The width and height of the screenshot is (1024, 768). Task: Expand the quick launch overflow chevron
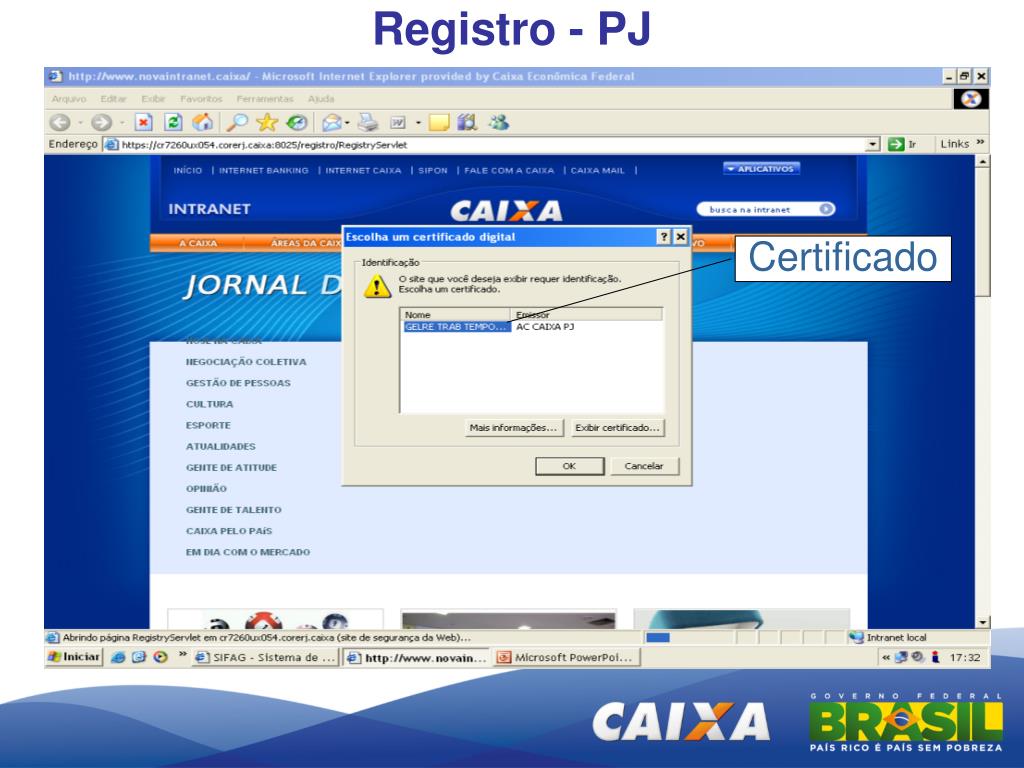click(x=182, y=654)
